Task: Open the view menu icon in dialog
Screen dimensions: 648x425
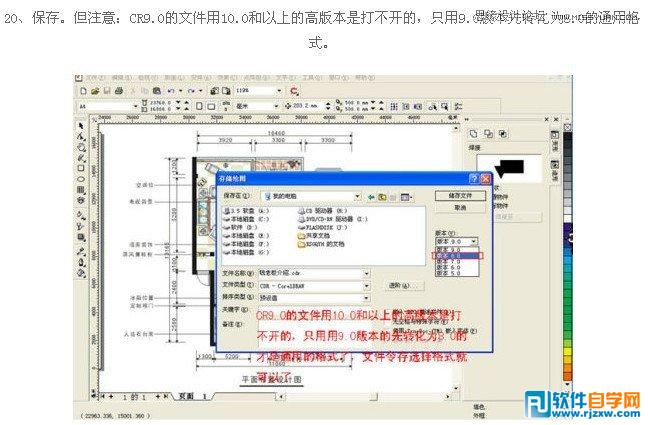Action: click(406, 197)
